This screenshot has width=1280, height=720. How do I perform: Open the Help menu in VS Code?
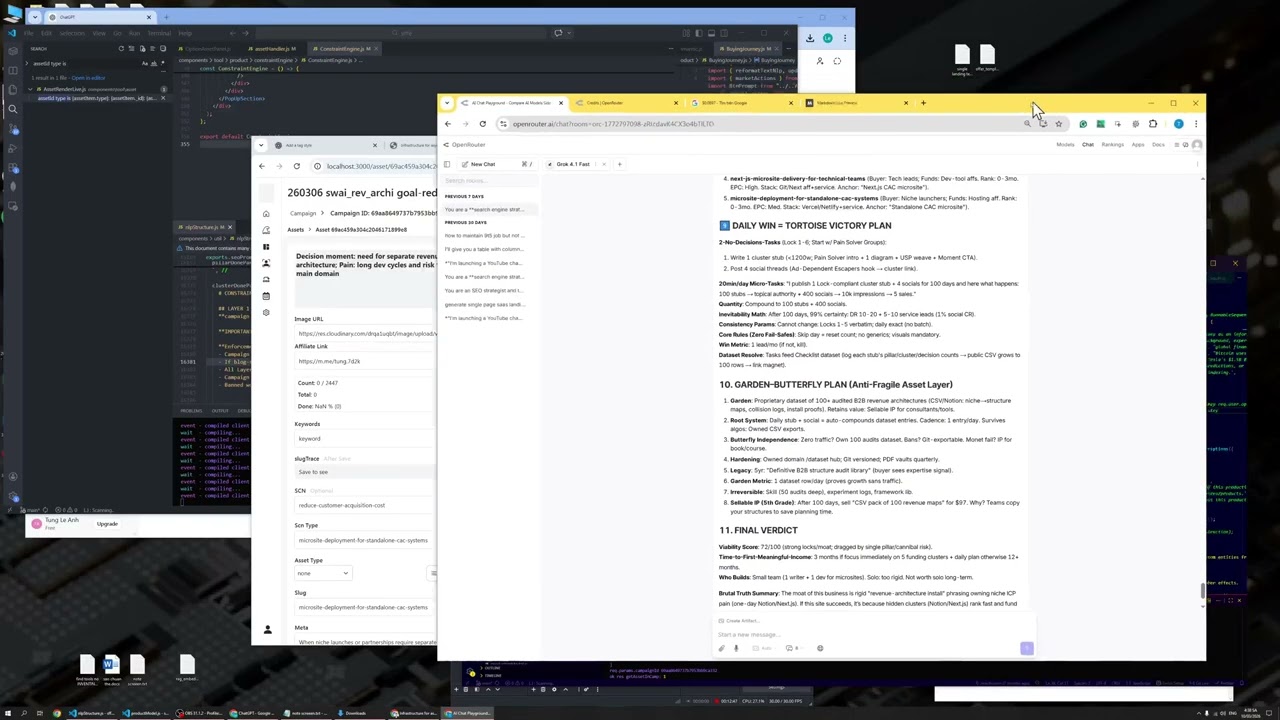(185, 33)
